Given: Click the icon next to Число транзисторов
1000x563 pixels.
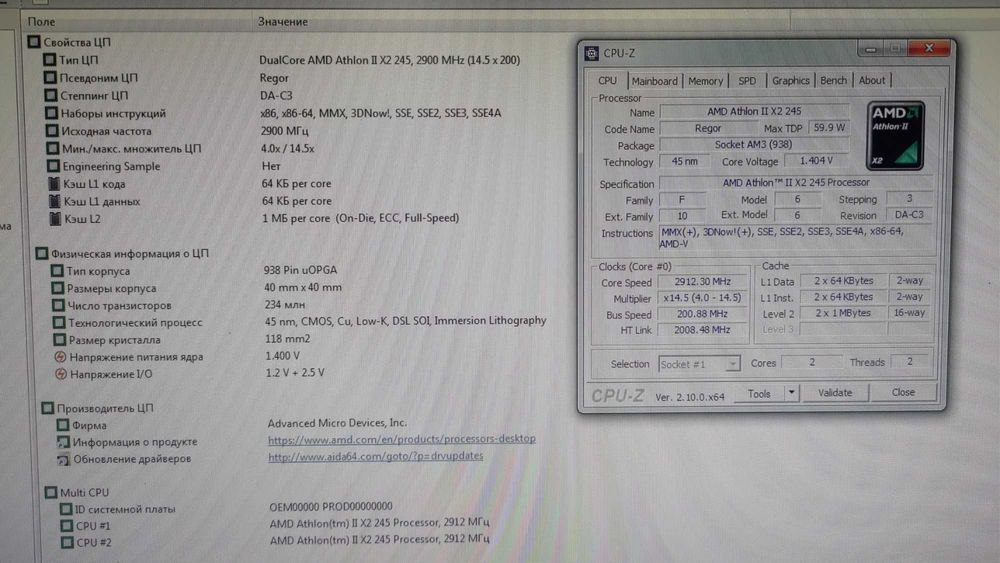Looking at the screenshot, I should 58,305.
